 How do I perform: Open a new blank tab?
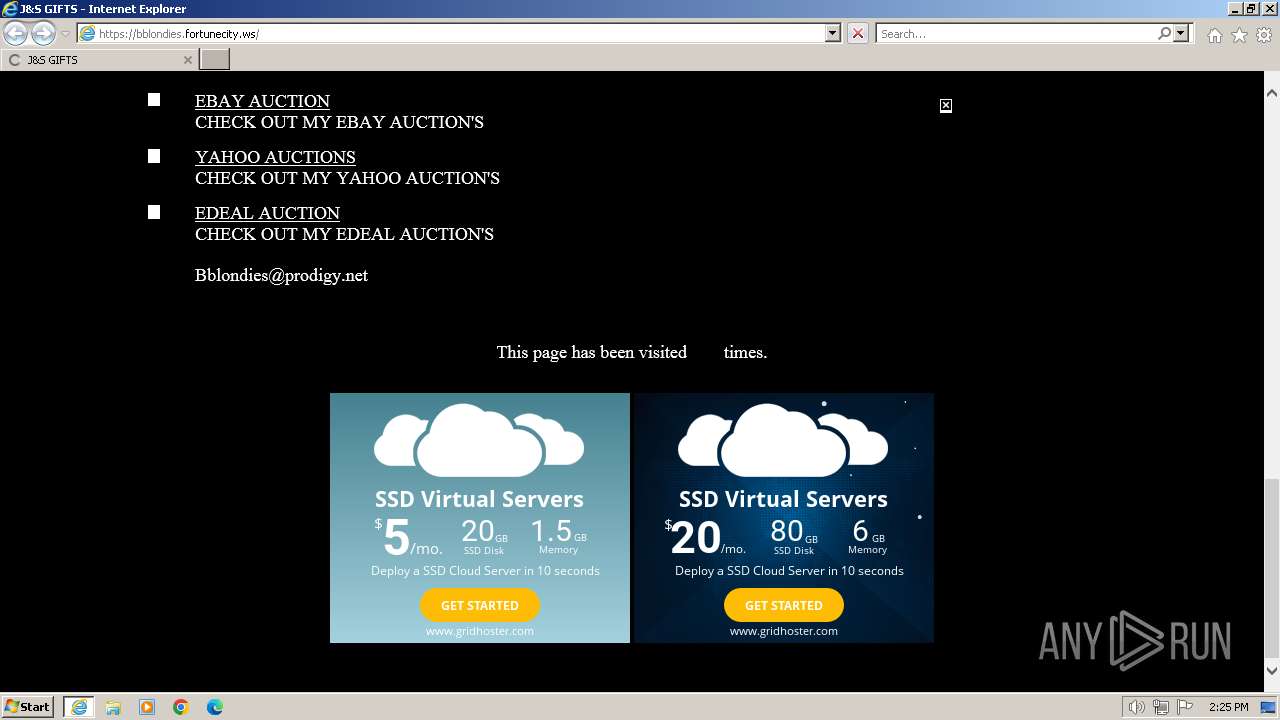pos(215,60)
